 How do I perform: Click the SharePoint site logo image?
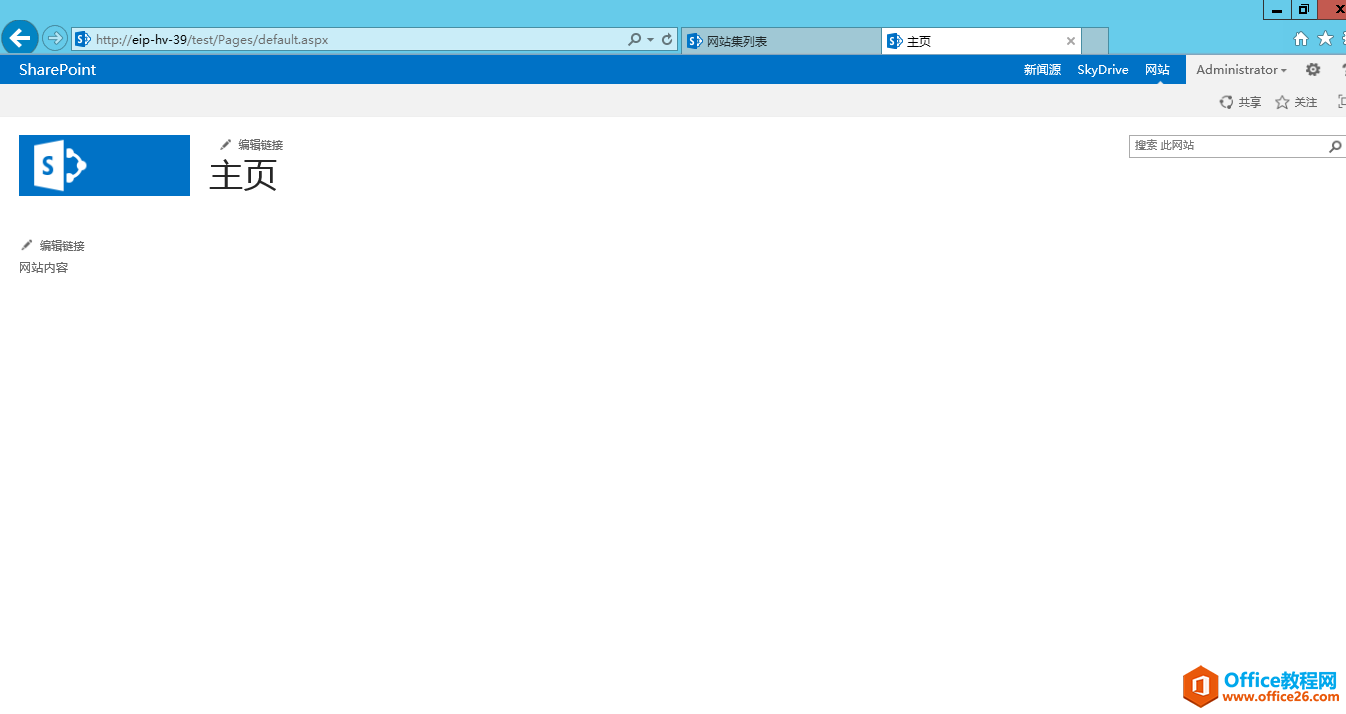tap(104, 165)
